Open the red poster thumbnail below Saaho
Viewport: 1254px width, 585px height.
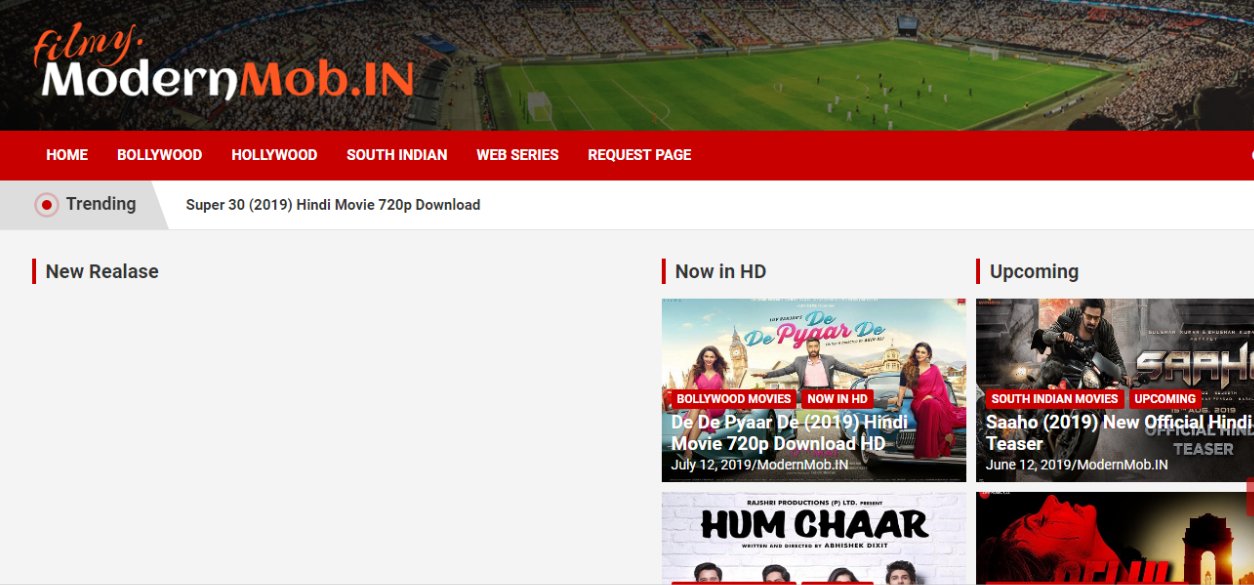[x=1115, y=538]
